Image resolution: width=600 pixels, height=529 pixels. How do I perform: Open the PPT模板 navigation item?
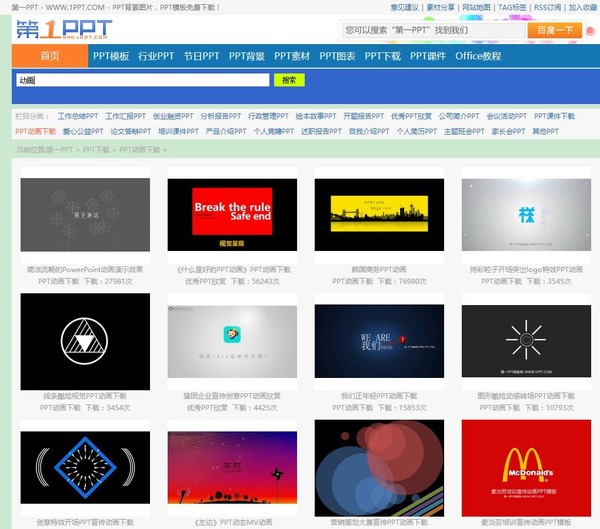tap(111, 56)
